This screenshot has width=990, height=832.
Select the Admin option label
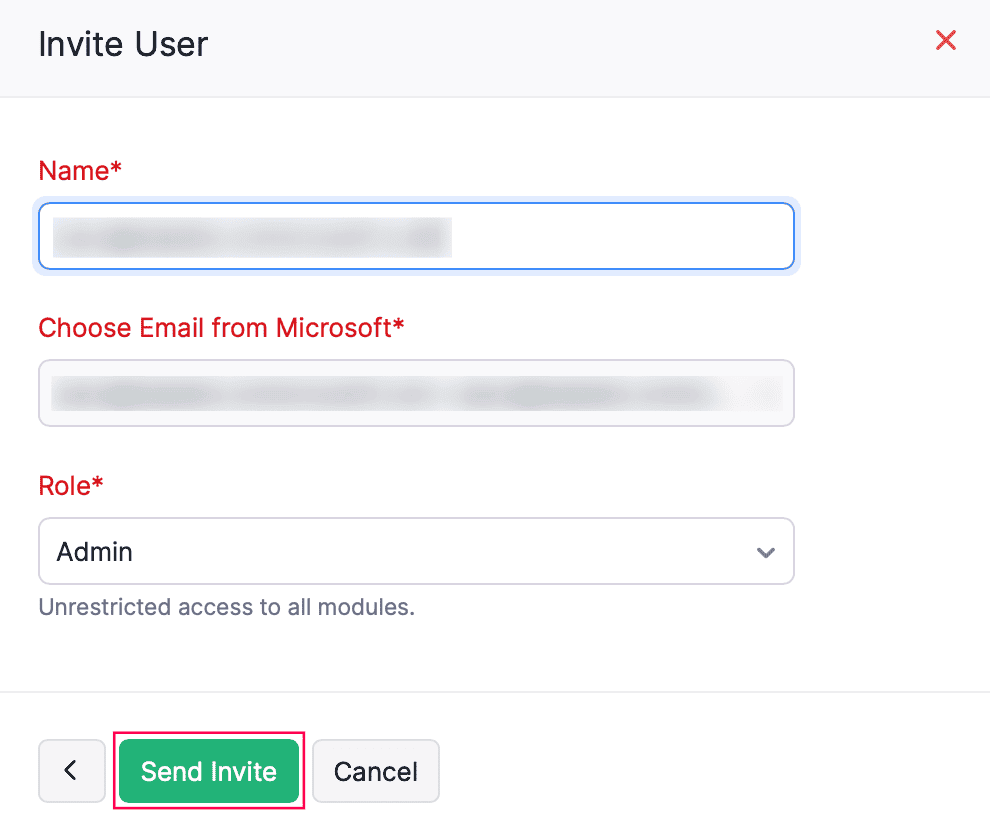pos(93,551)
